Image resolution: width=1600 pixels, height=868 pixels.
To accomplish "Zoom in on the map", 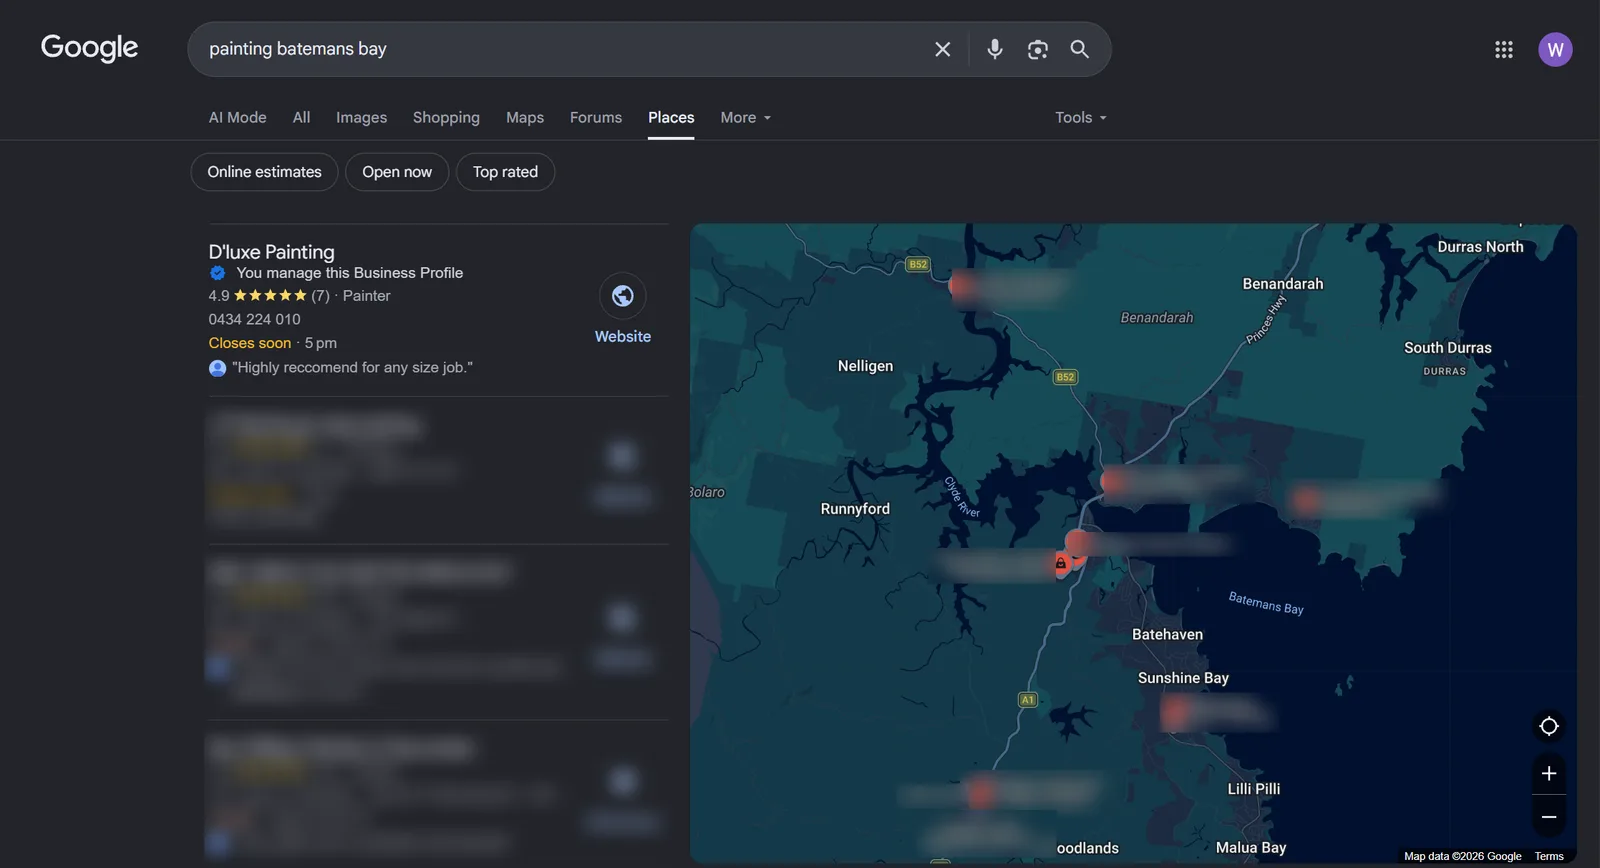I will [1549, 773].
